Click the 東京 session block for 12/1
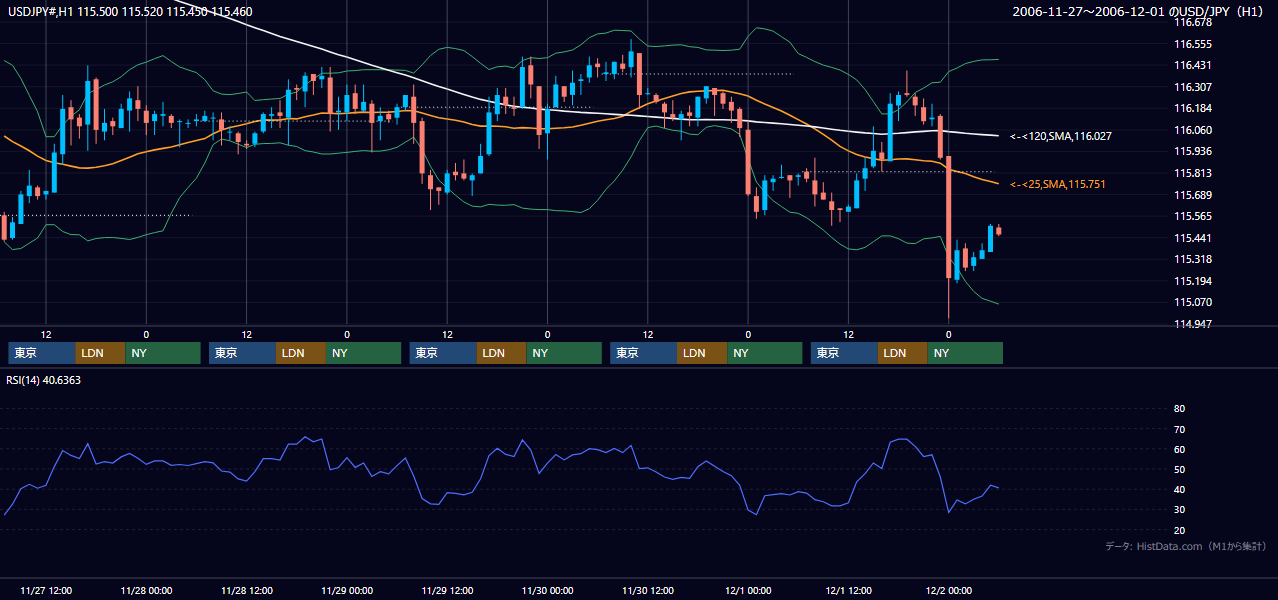 click(844, 353)
